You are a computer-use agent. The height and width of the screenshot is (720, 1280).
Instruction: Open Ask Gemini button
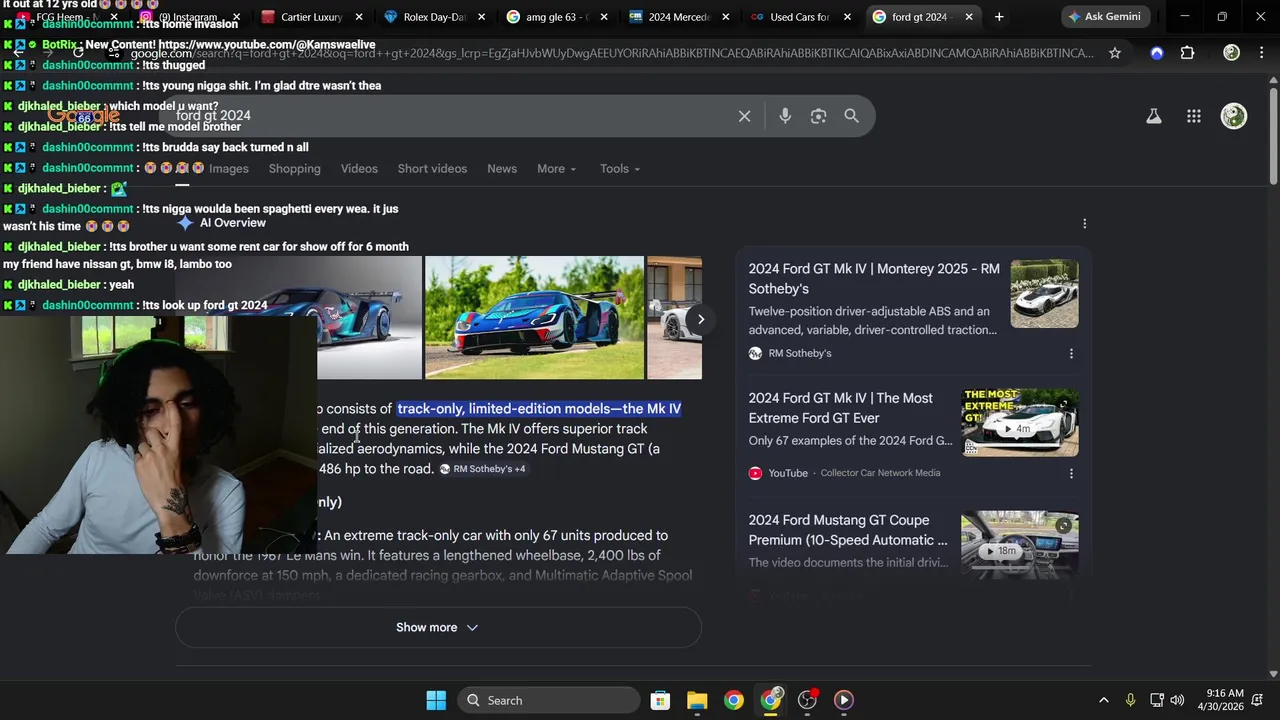click(x=1104, y=17)
